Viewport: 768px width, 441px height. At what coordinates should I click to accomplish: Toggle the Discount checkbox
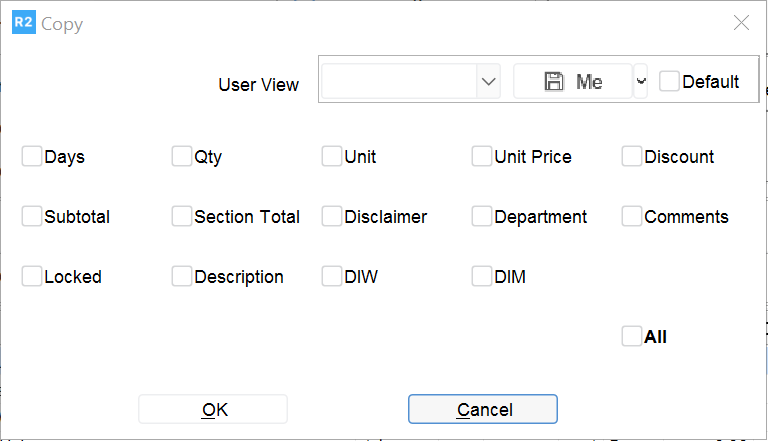click(x=632, y=157)
